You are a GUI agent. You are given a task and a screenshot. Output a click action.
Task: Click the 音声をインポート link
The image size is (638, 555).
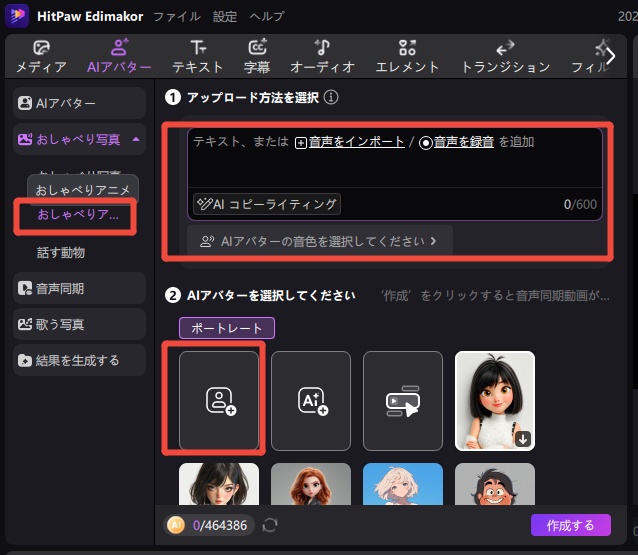tap(356, 142)
